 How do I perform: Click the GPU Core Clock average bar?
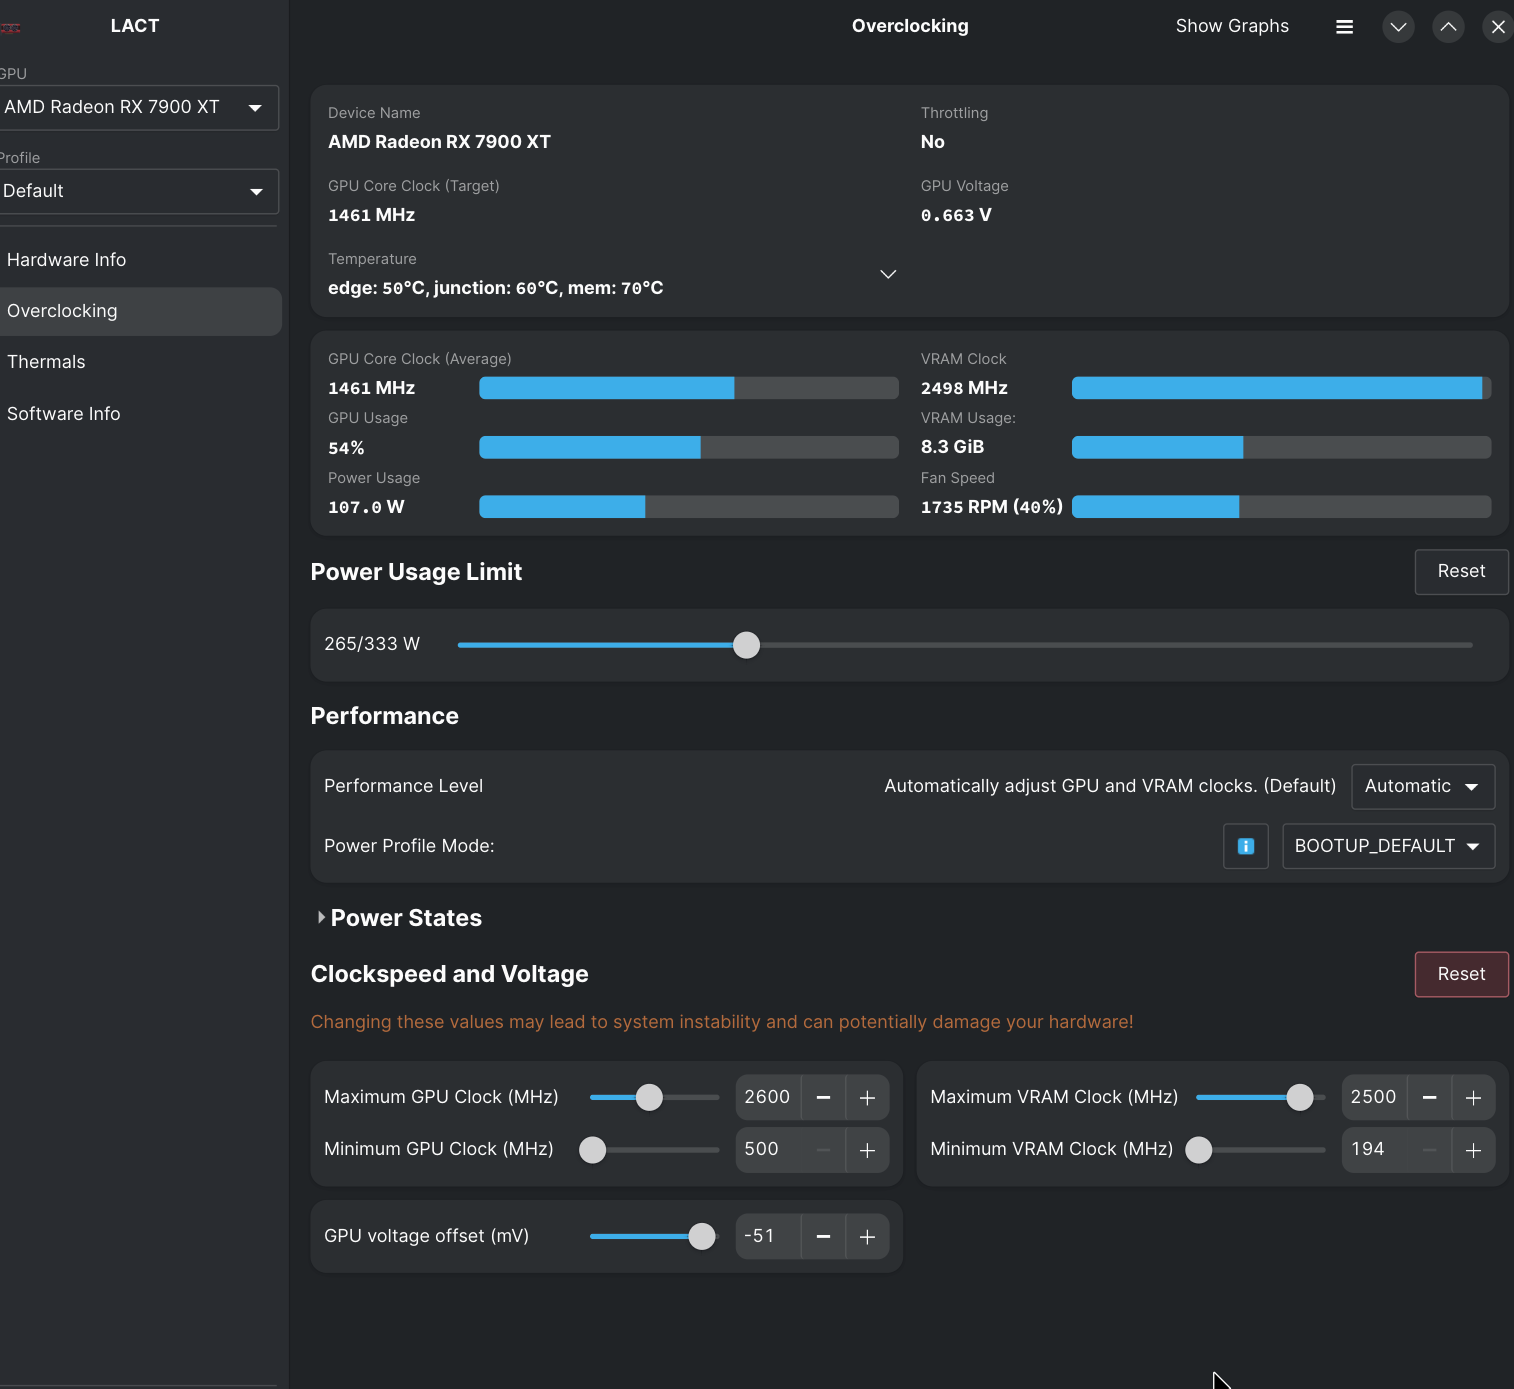pyautogui.click(x=689, y=388)
